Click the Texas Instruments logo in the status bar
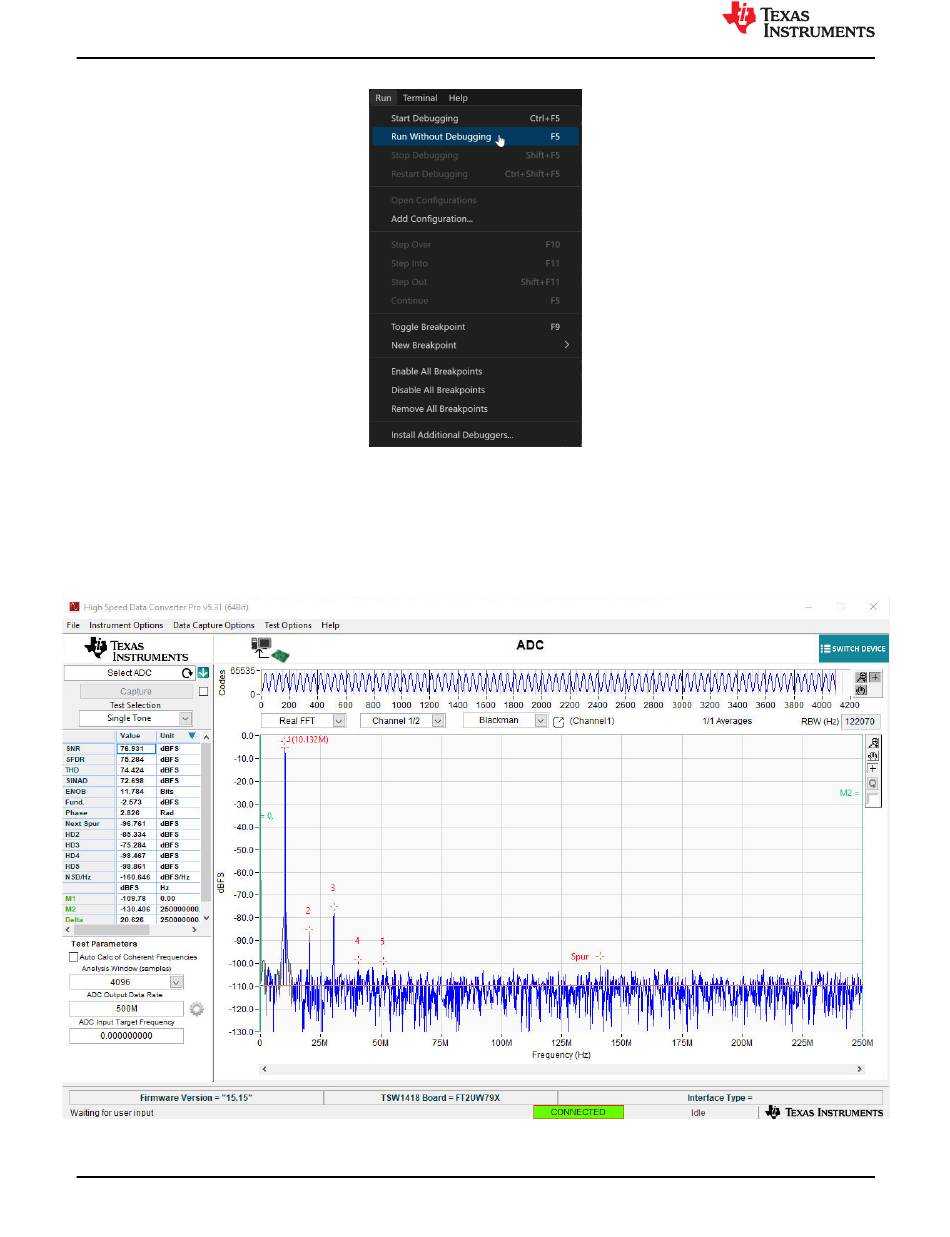Image resolution: width=950 pixels, height=1237 pixels. 824,1112
